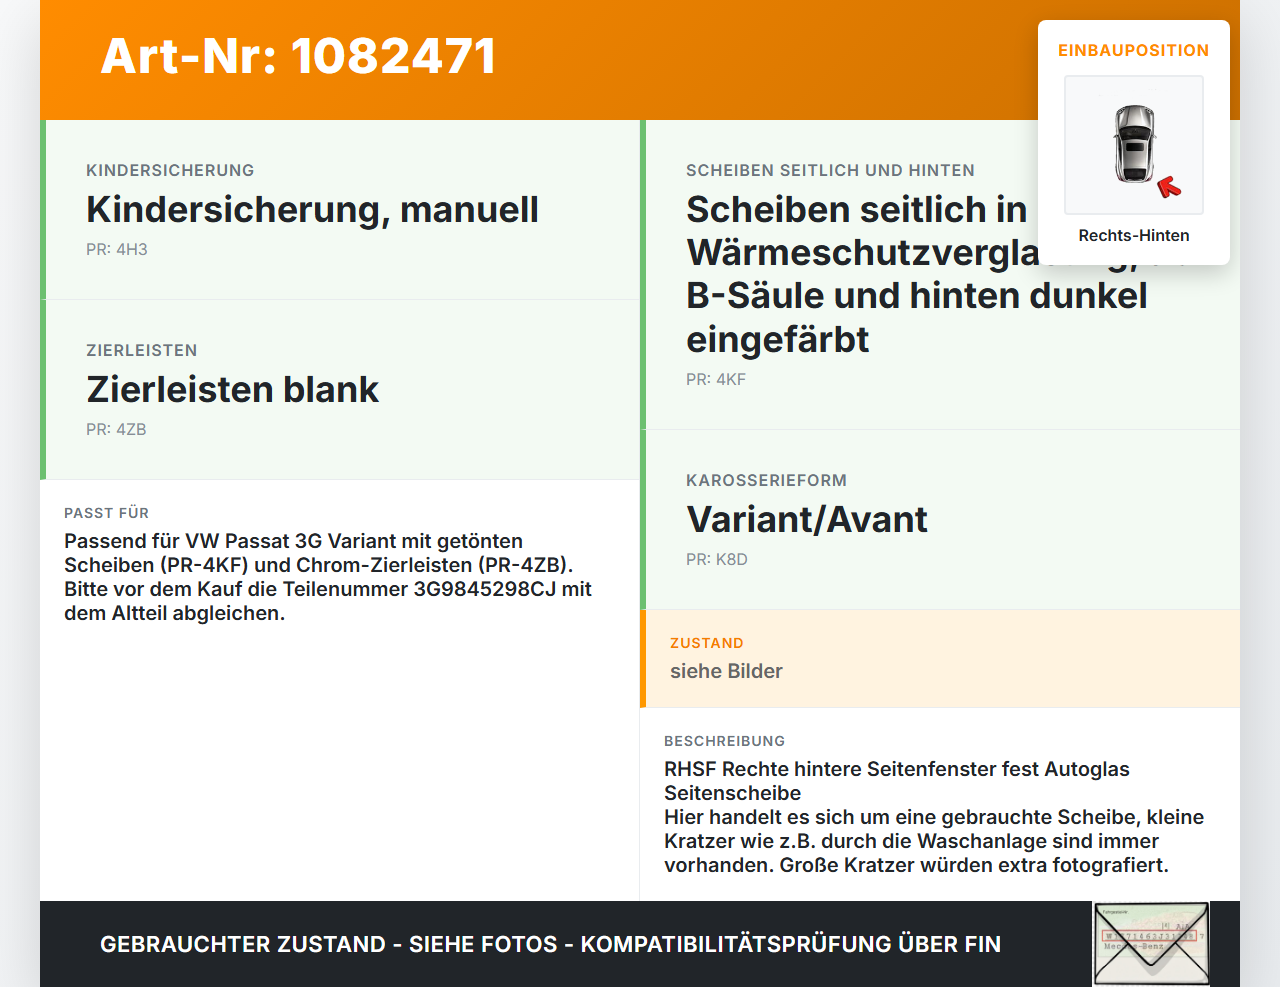Viewport: 1280px width, 987px height.
Task: Select the "Art-Nr: 1082471" heading
Action: click(x=299, y=56)
